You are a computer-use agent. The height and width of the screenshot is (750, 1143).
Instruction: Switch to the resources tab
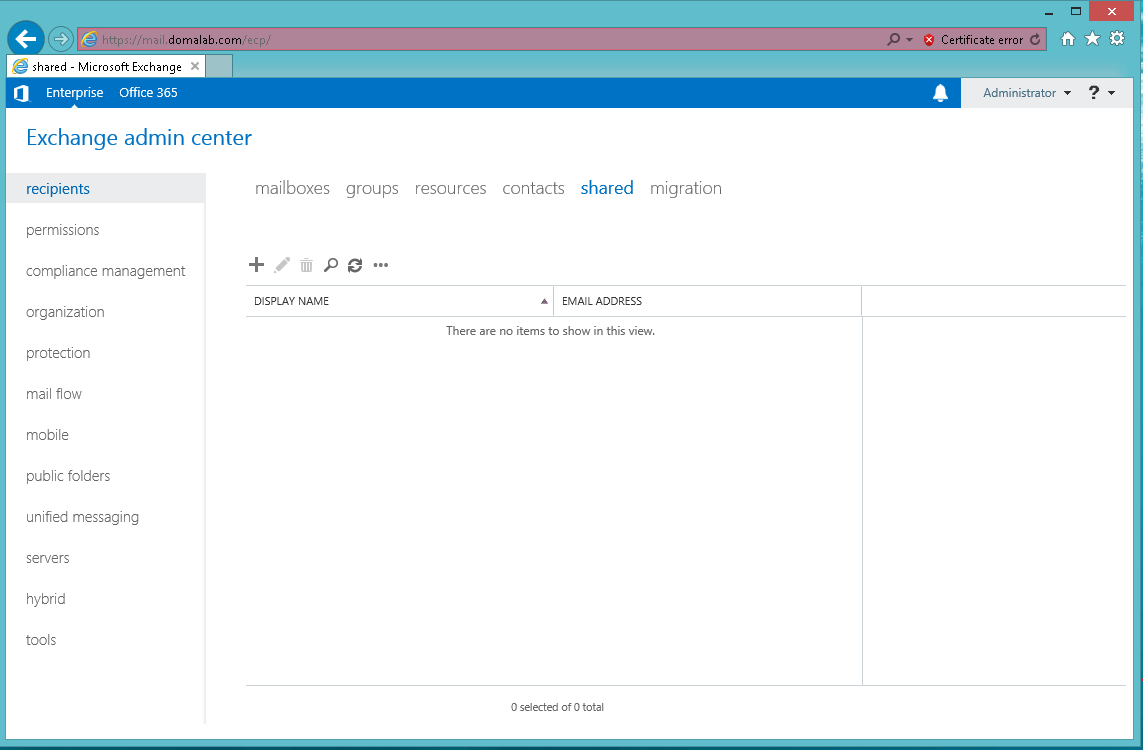tap(450, 188)
